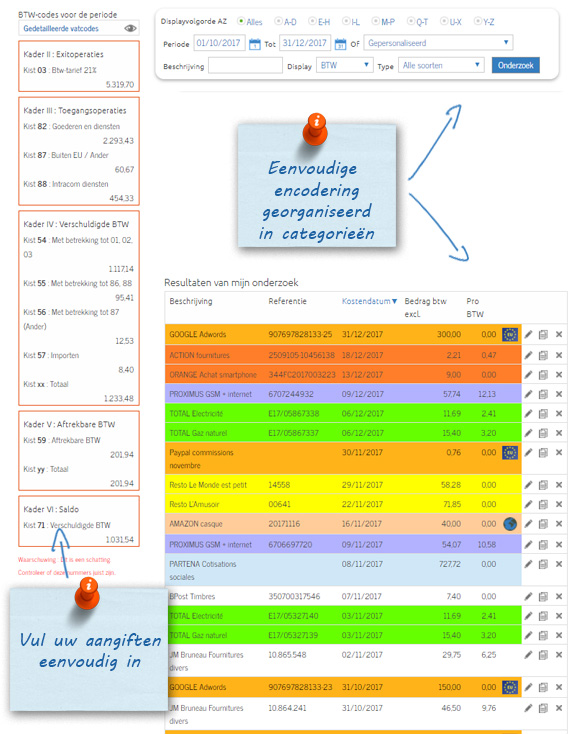Duplicate the ACTION fournitures expense row
Viewport: 576px width, 734px height.
[543, 355]
